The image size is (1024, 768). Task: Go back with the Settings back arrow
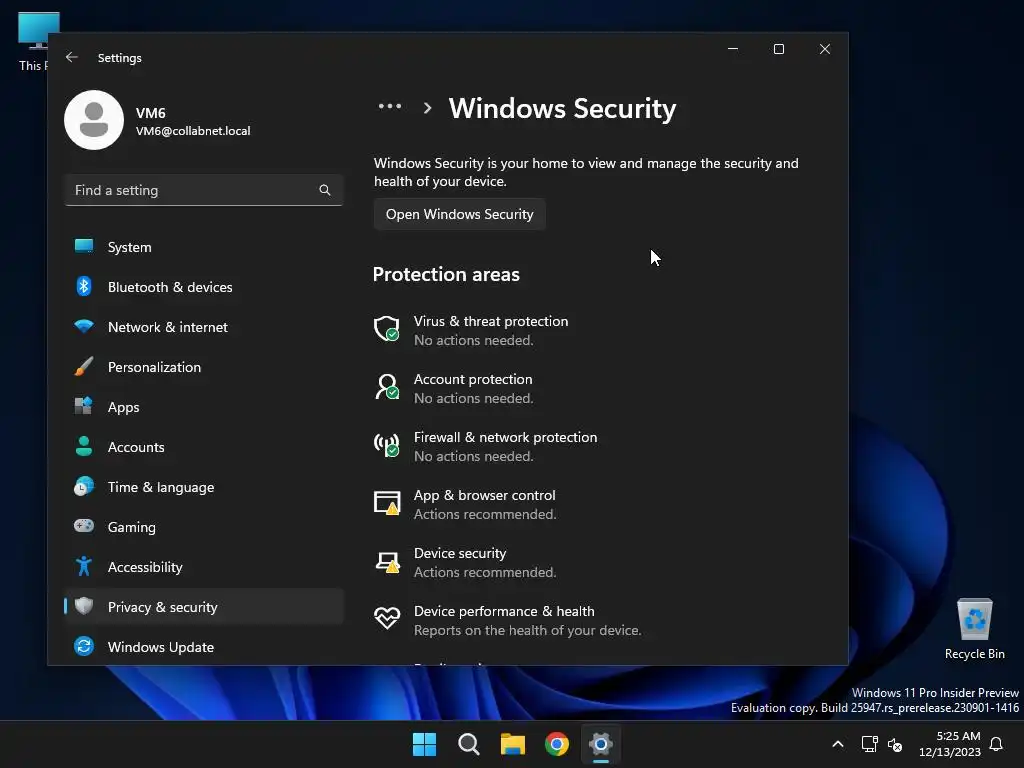[72, 57]
